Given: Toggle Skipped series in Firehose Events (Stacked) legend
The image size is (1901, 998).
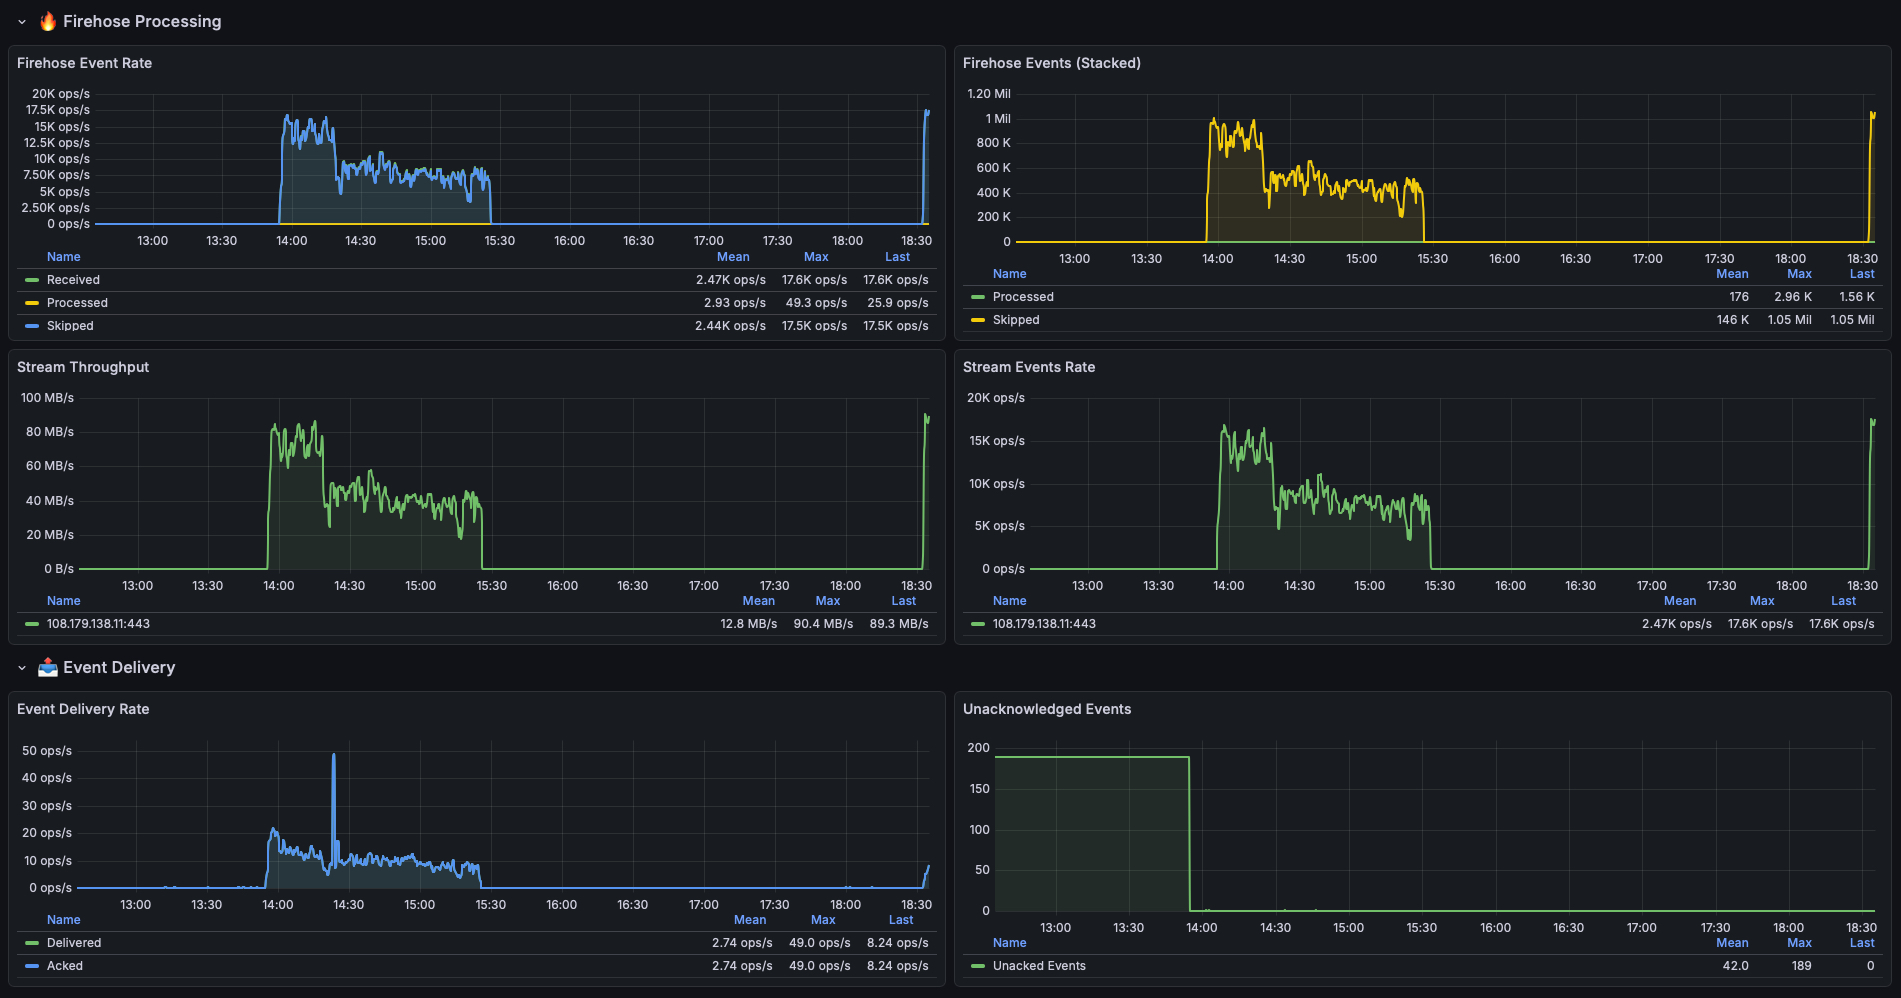Looking at the screenshot, I should [1016, 320].
